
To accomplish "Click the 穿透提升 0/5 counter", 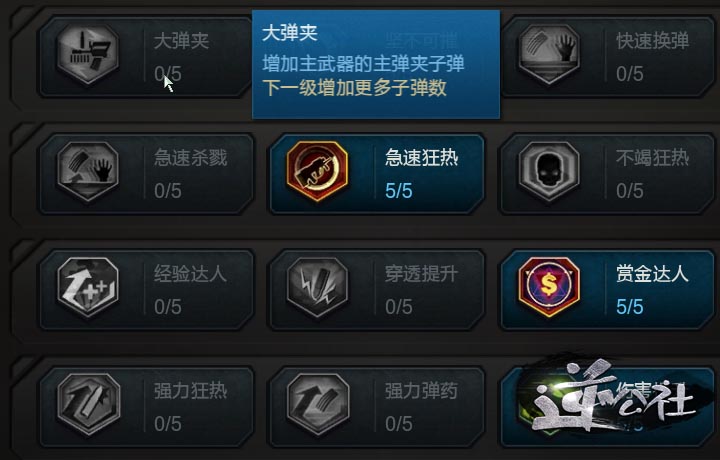I will click(399, 307).
